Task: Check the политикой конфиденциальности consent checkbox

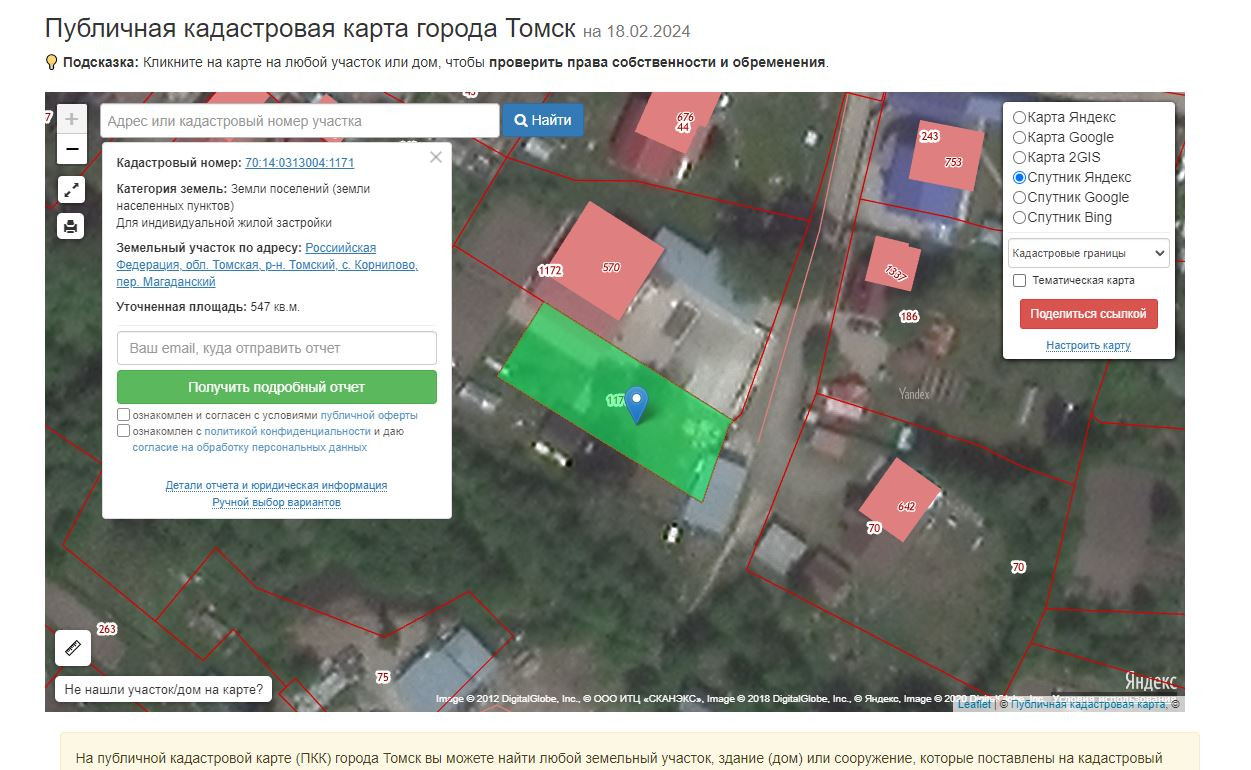Action: 123,431
